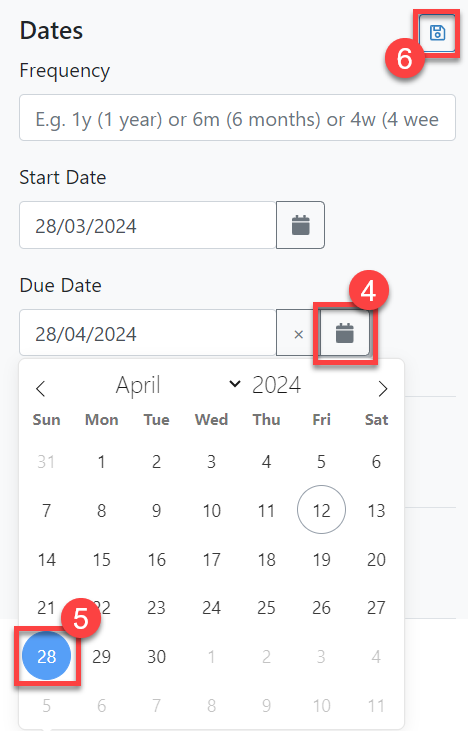The image size is (468, 731).
Task: Click the 2024 year field
Action: click(276, 385)
